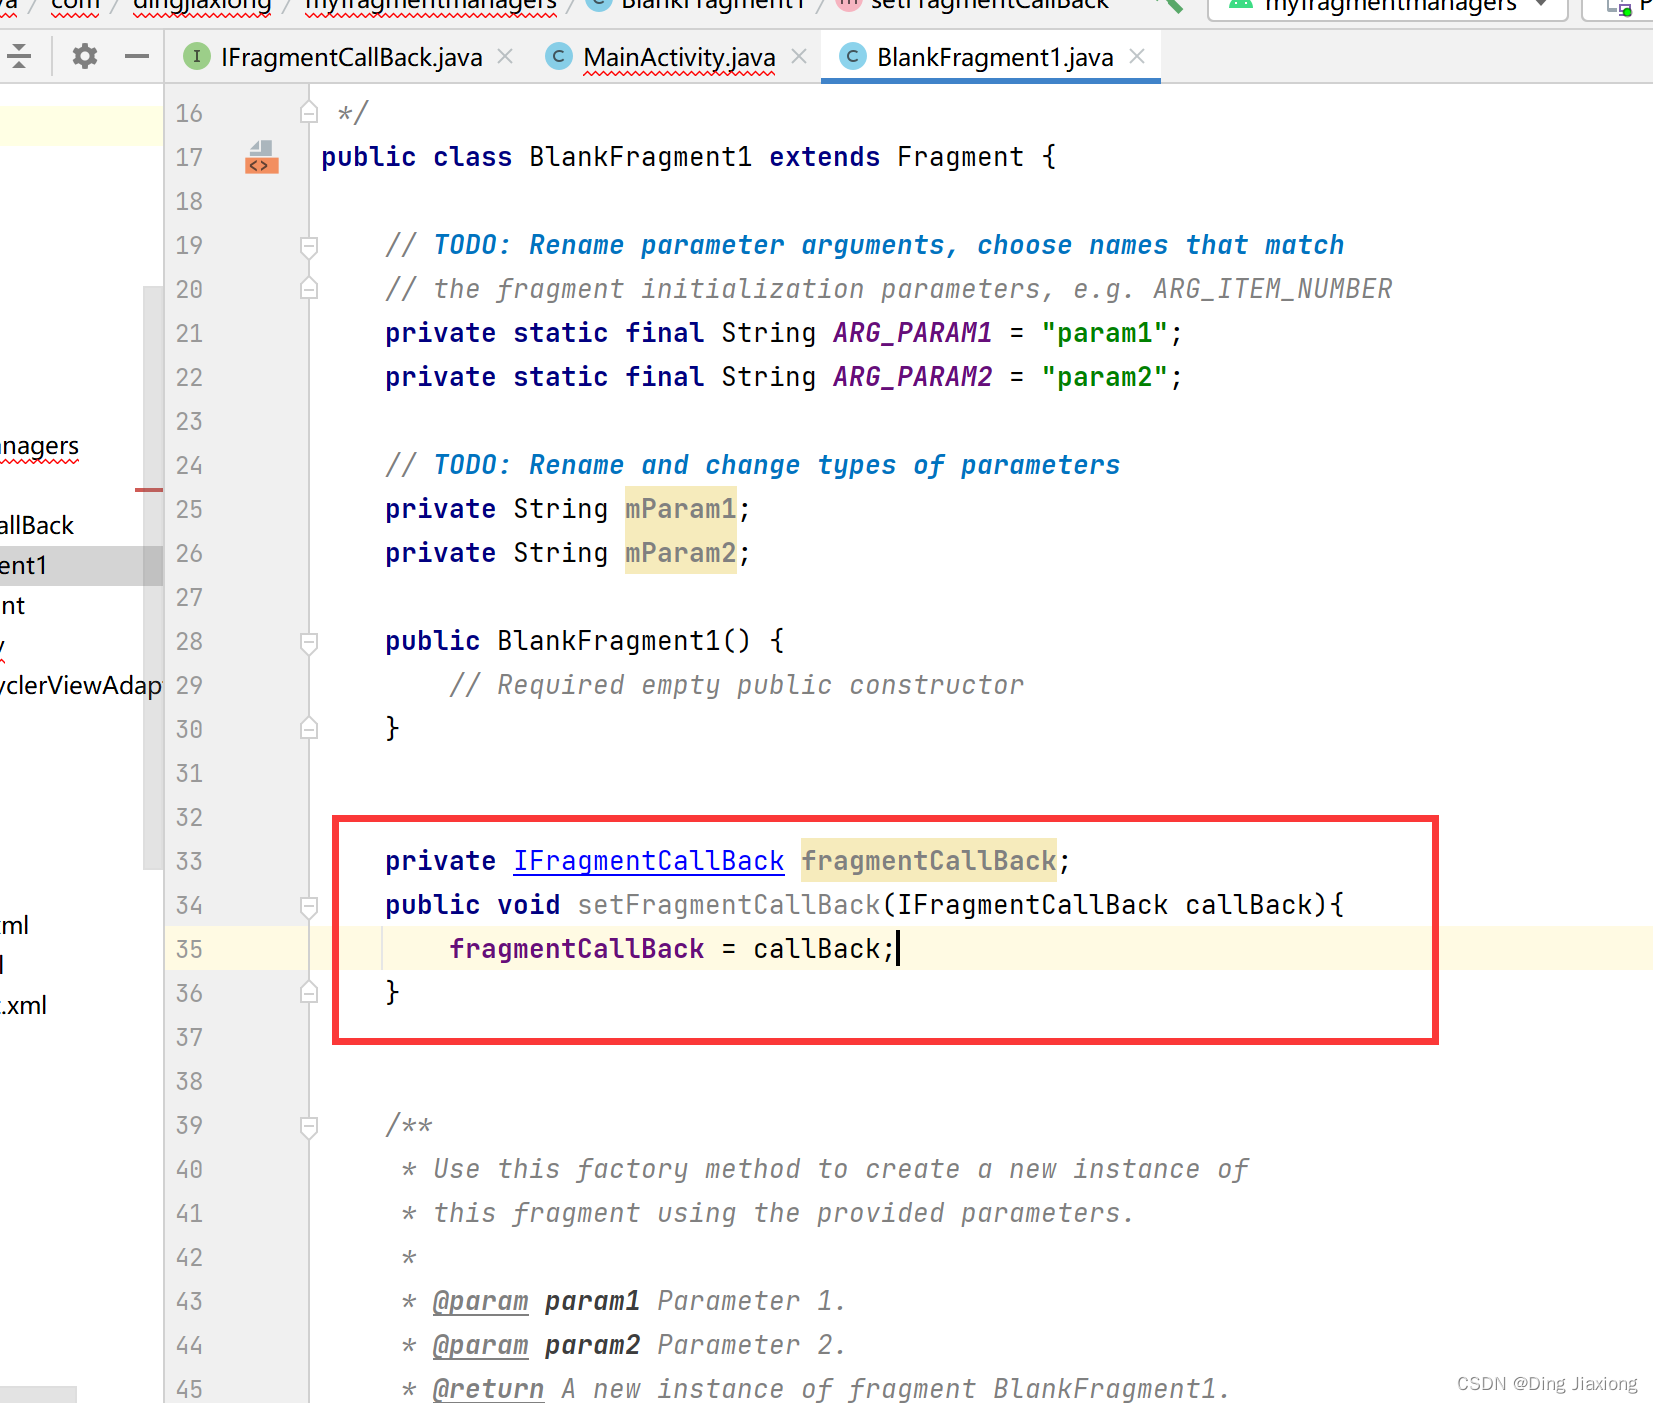Image resolution: width=1653 pixels, height=1403 pixels.
Task: Click the ARG_PARAM1 constant name
Action: coord(913,333)
